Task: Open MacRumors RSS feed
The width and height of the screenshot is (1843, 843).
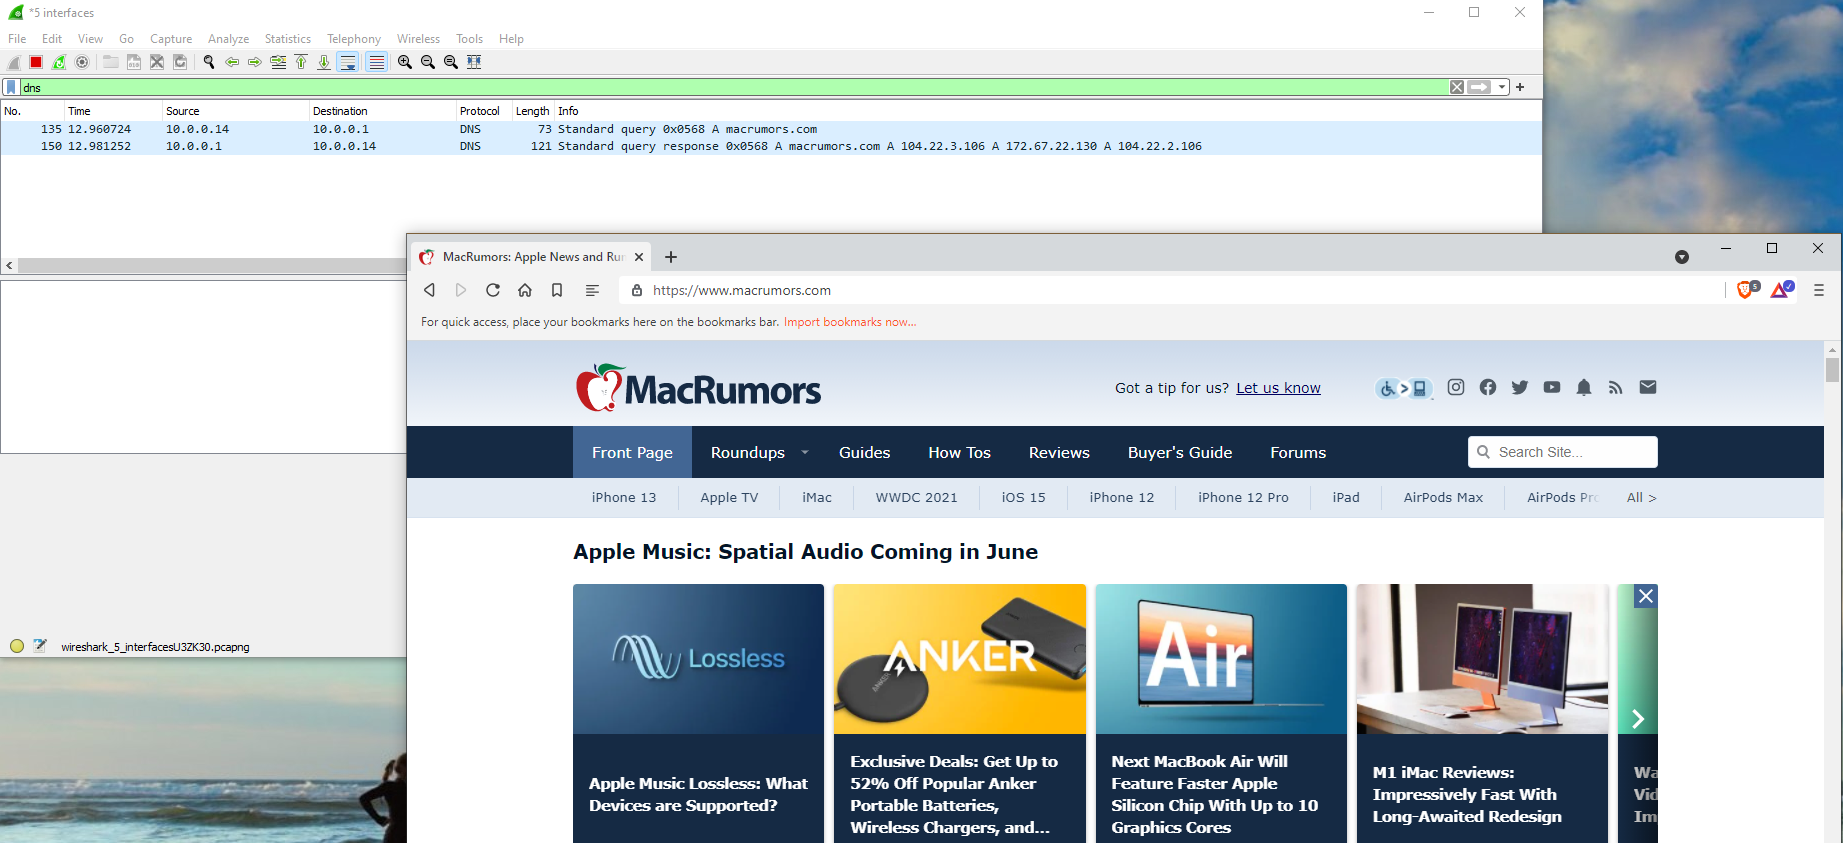Action: point(1616,387)
